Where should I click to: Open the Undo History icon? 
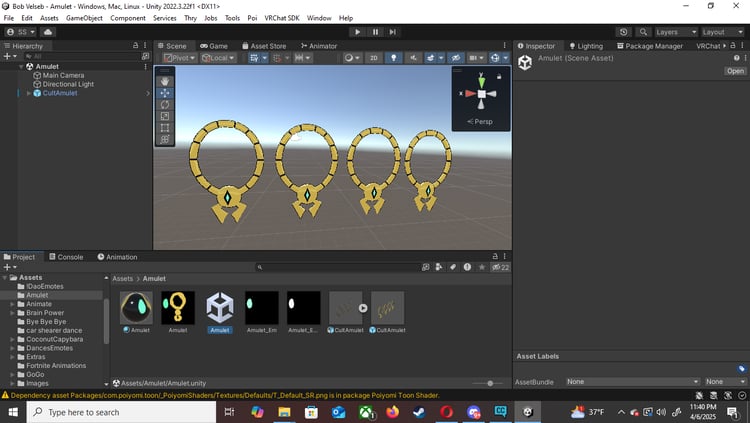[x=623, y=32]
